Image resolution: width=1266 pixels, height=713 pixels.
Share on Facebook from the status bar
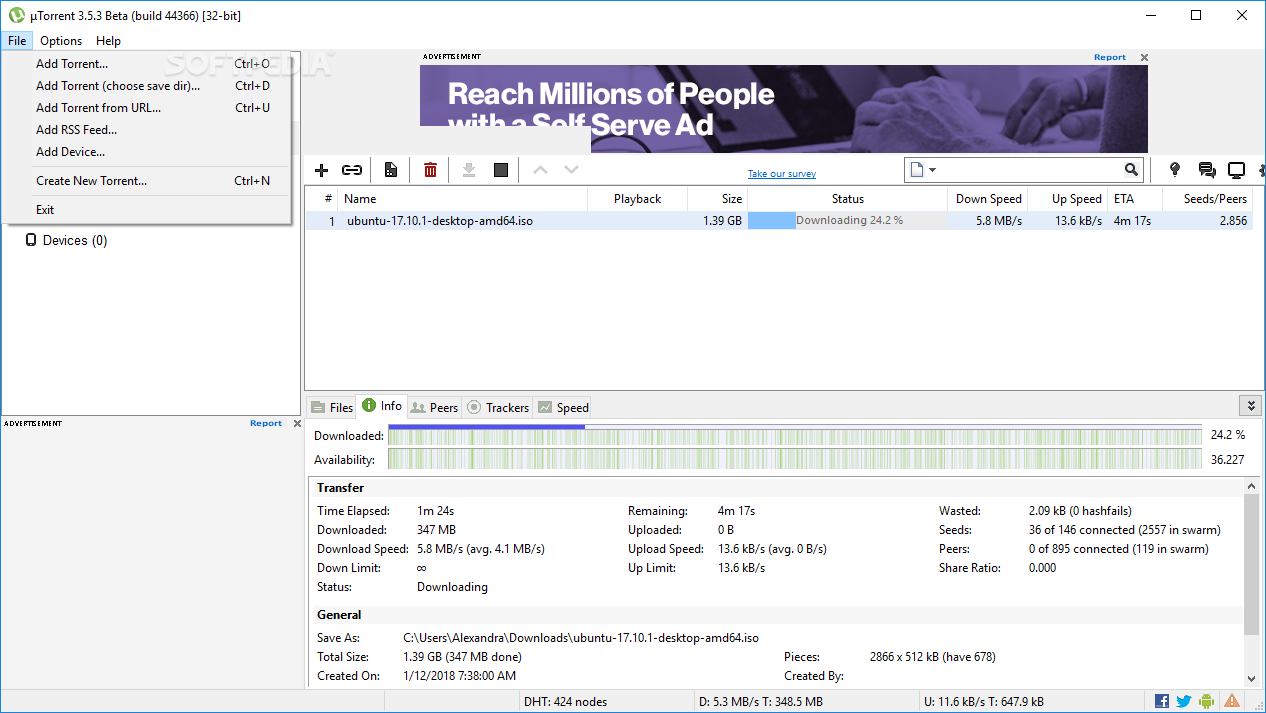pyautogui.click(x=1161, y=700)
